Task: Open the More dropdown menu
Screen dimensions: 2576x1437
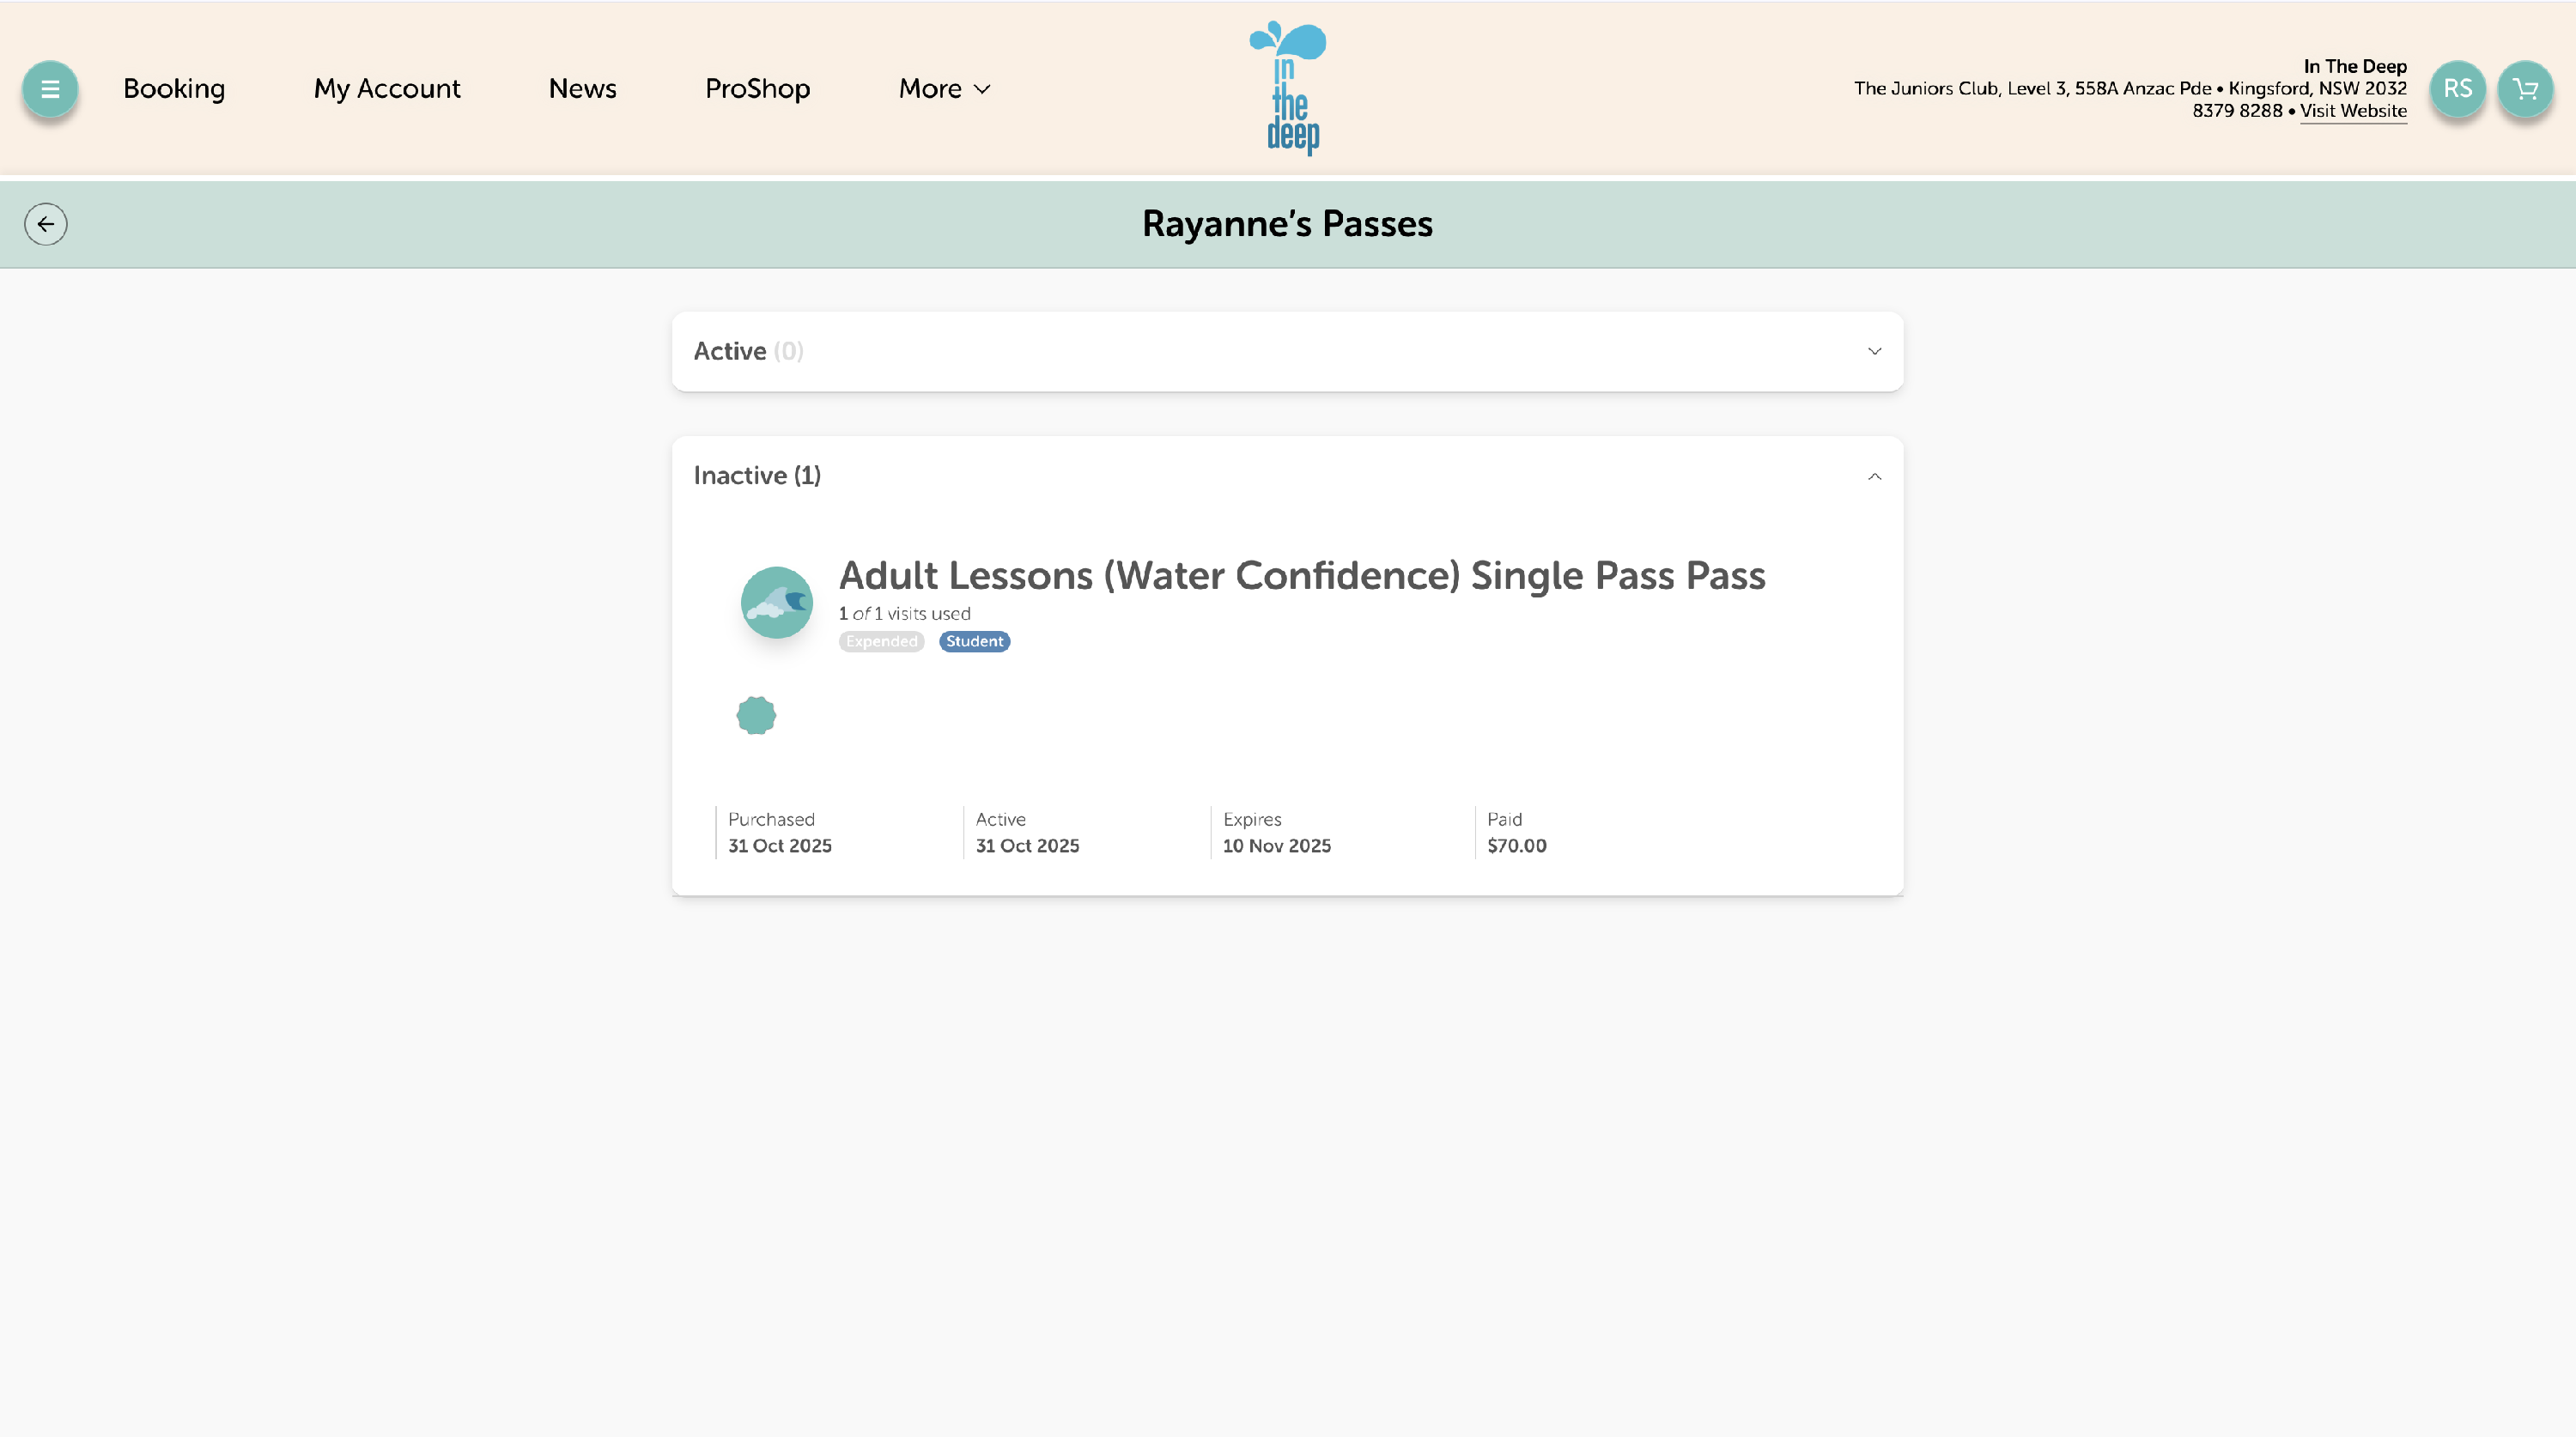Action: (x=943, y=89)
